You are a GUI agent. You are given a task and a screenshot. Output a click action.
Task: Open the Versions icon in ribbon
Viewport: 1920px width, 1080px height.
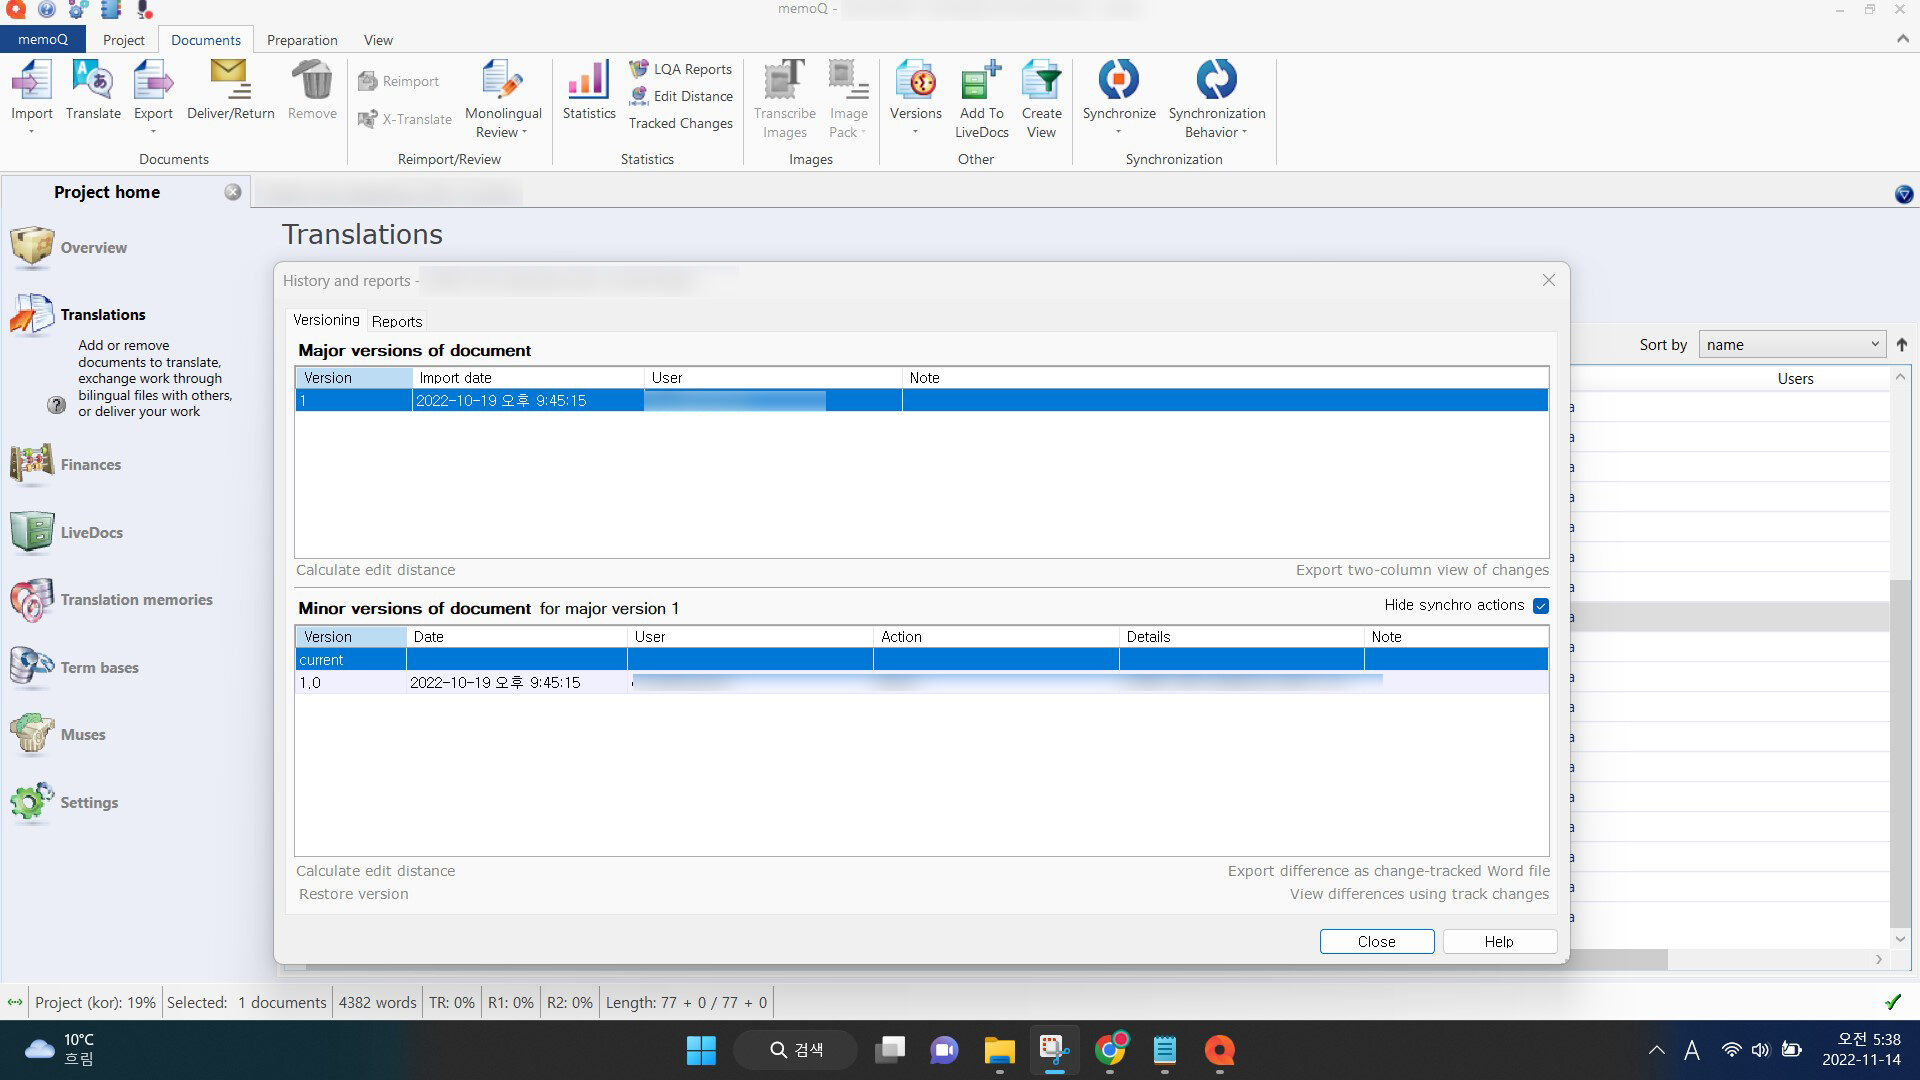click(916, 80)
